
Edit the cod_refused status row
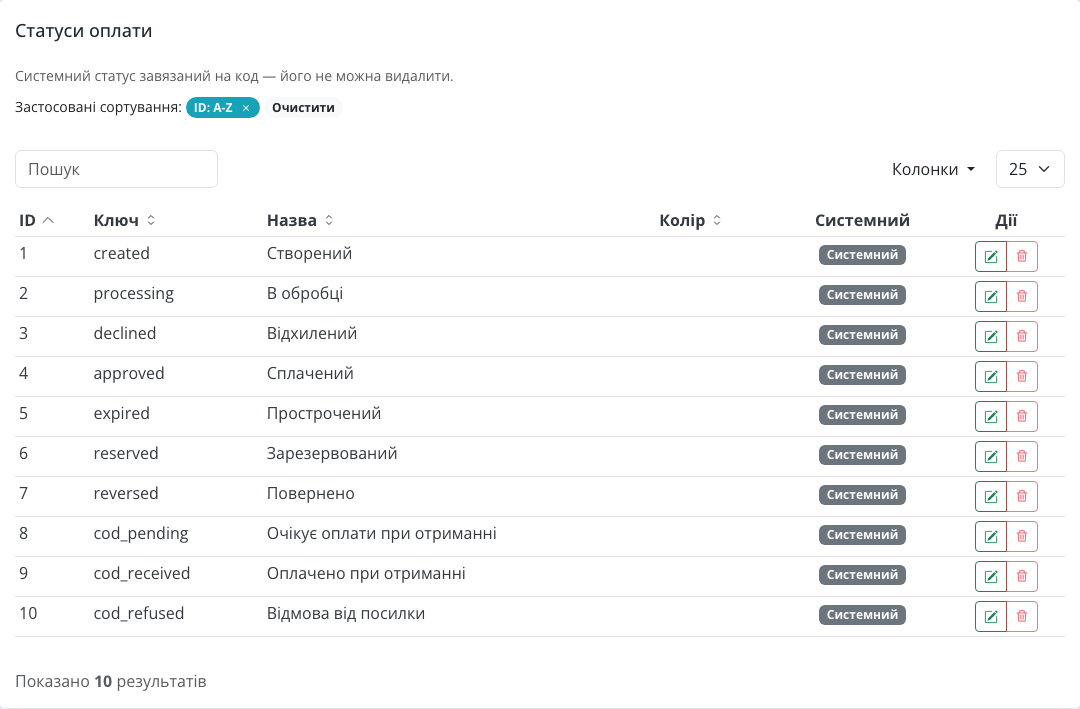click(x=990, y=616)
